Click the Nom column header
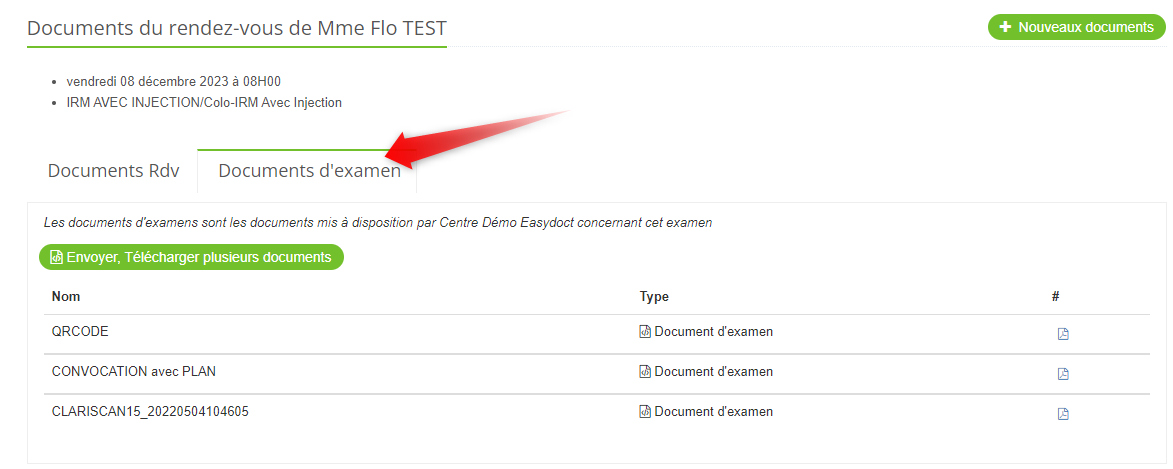This screenshot has height=469, width=1173. tap(66, 296)
